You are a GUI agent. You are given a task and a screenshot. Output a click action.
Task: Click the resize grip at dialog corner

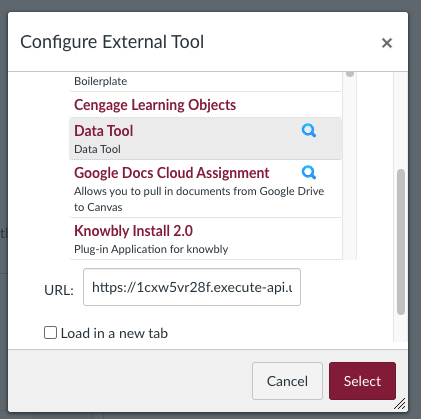pos(400,404)
